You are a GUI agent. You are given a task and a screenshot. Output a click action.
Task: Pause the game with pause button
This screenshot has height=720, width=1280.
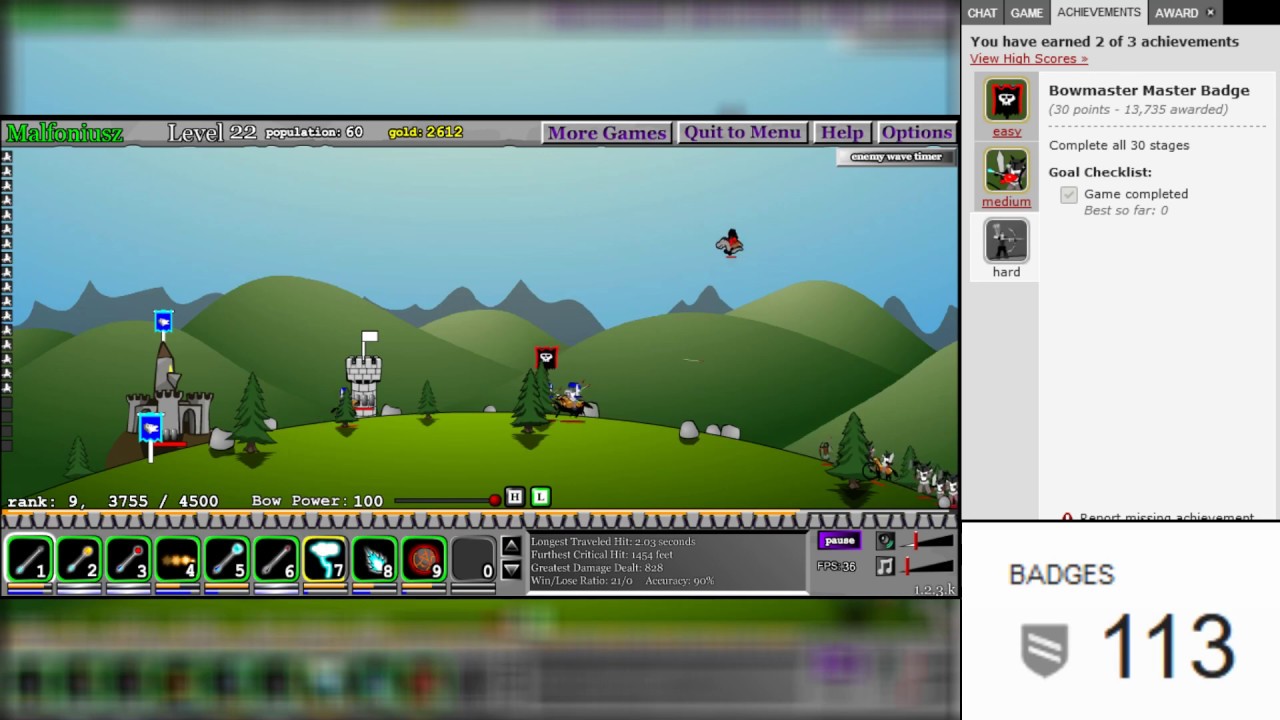point(839,541)
